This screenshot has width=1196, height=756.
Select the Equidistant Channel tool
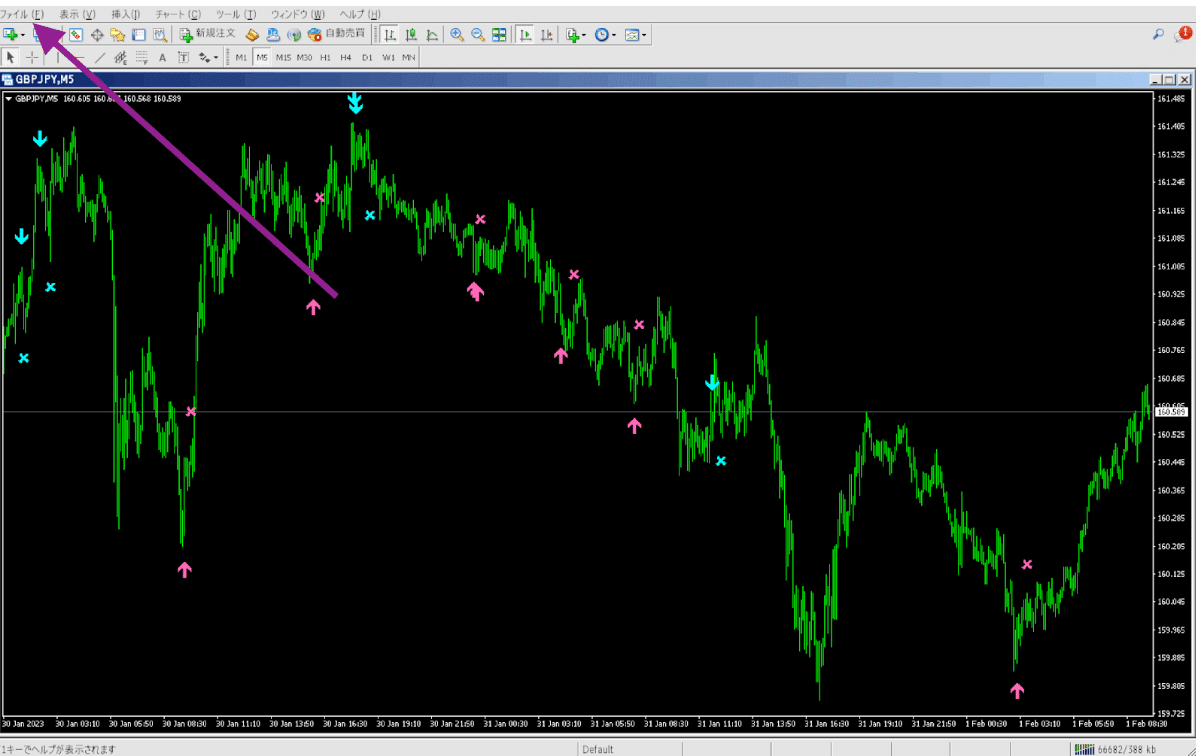tap(120, 57)
